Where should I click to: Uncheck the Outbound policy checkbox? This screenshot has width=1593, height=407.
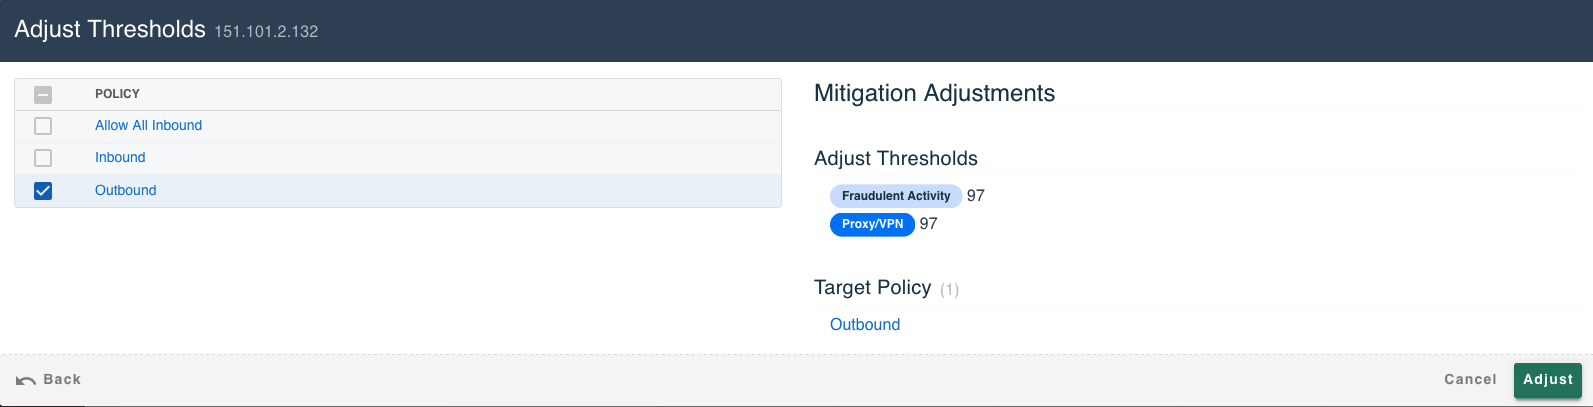click(43, 191)
